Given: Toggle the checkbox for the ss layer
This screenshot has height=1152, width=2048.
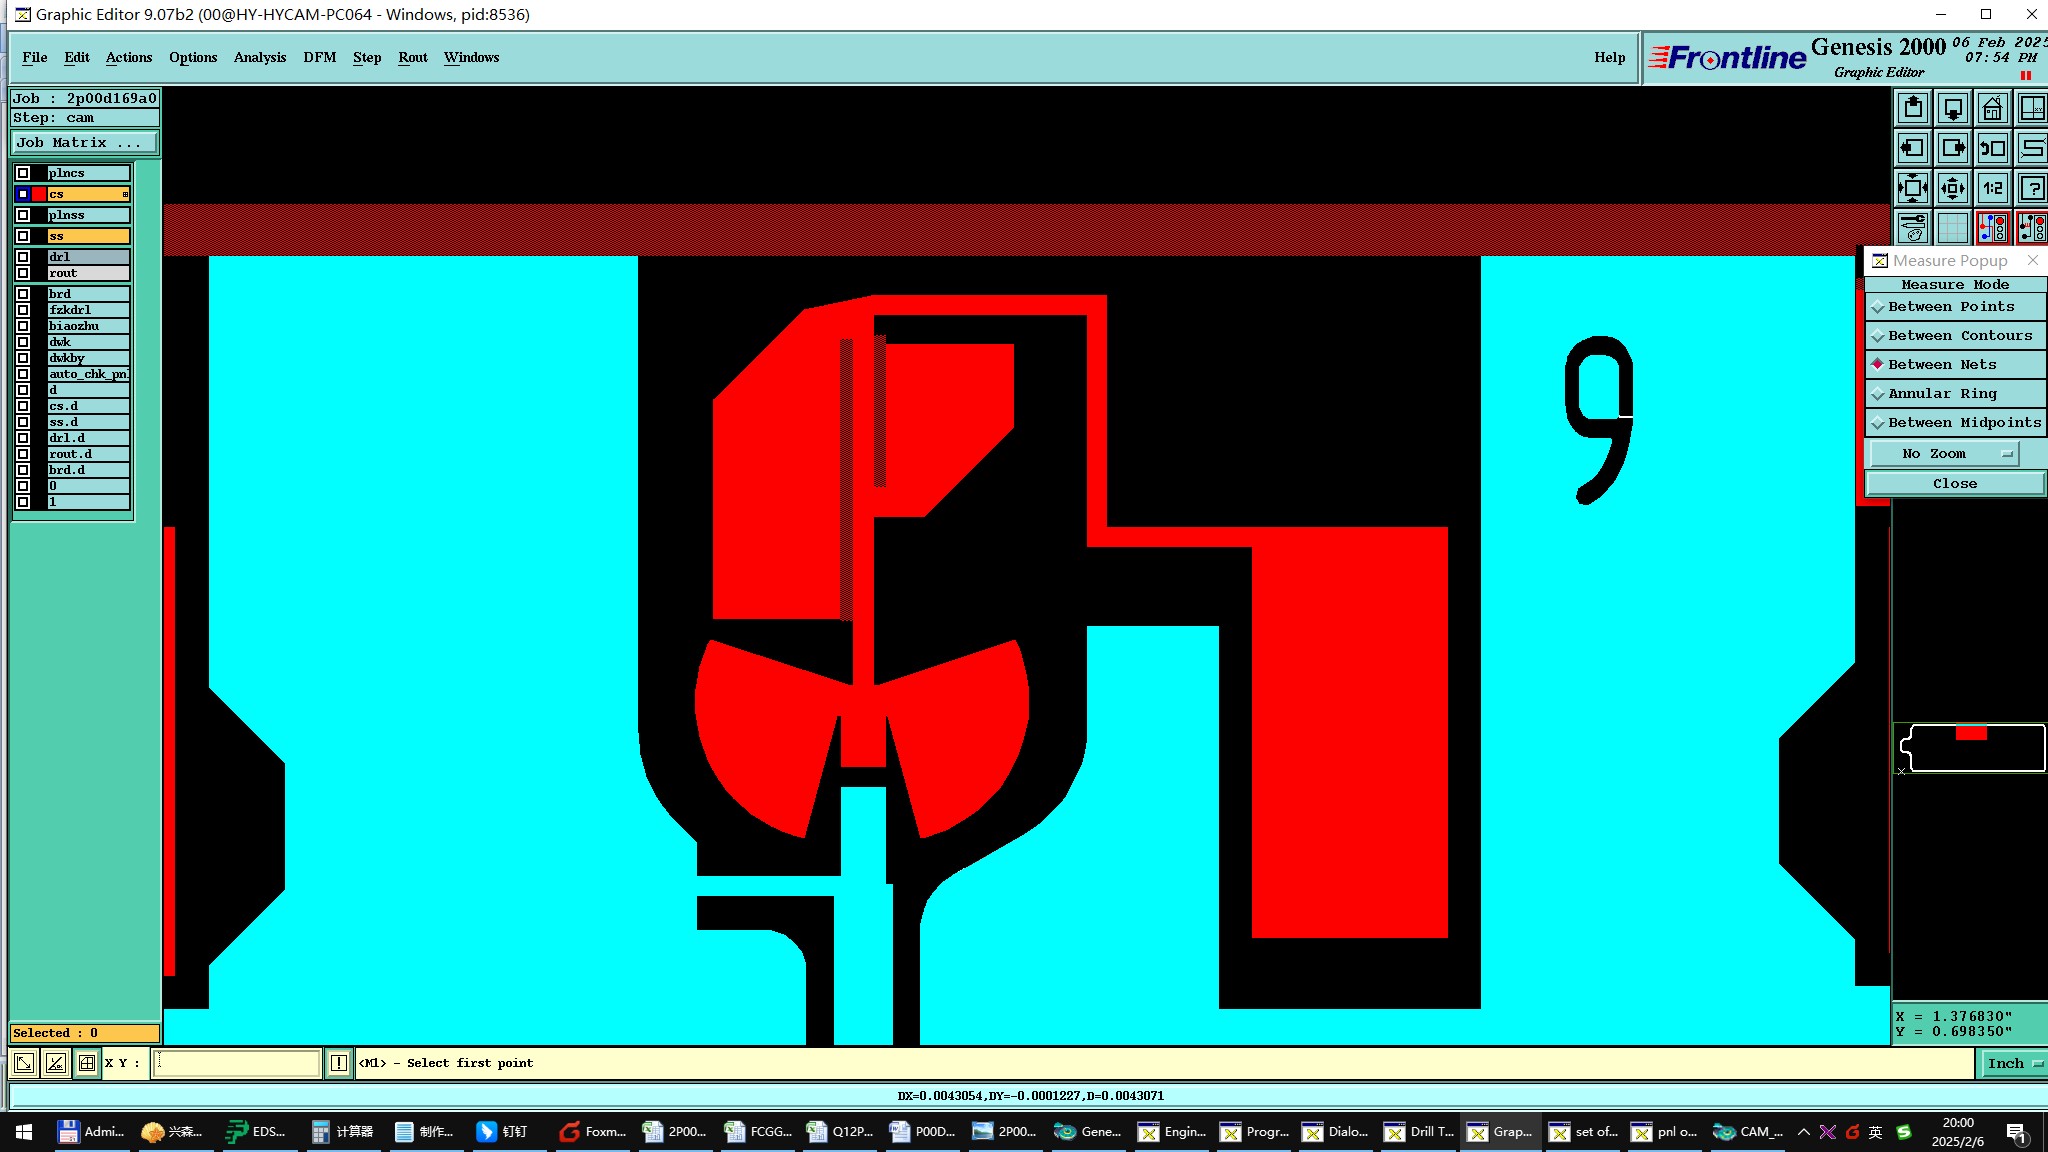Looking at the screenshot, I should tap(23, 236).
